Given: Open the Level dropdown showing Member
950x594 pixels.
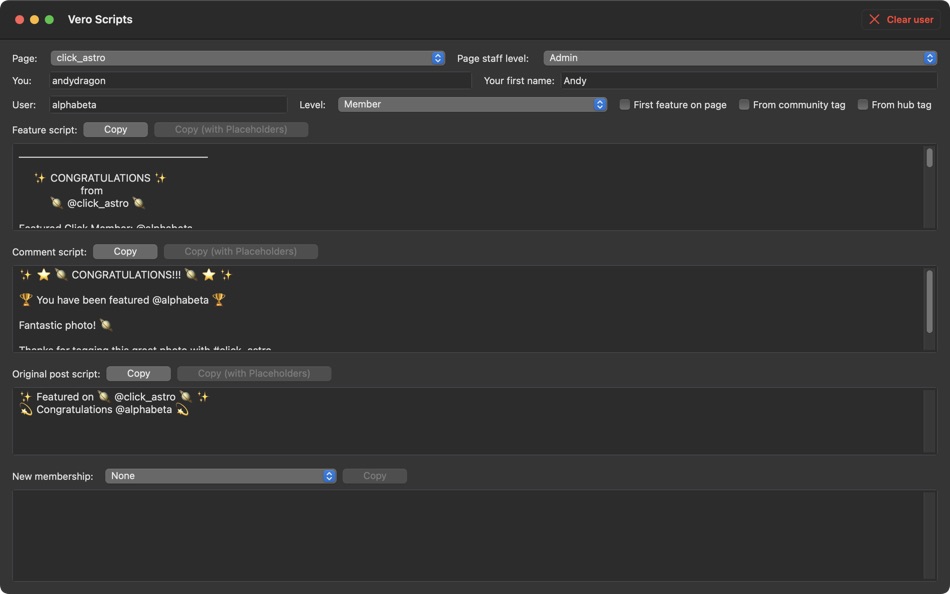Looking at the screenshot, I should pyautogui.click(x=471, y=103).
